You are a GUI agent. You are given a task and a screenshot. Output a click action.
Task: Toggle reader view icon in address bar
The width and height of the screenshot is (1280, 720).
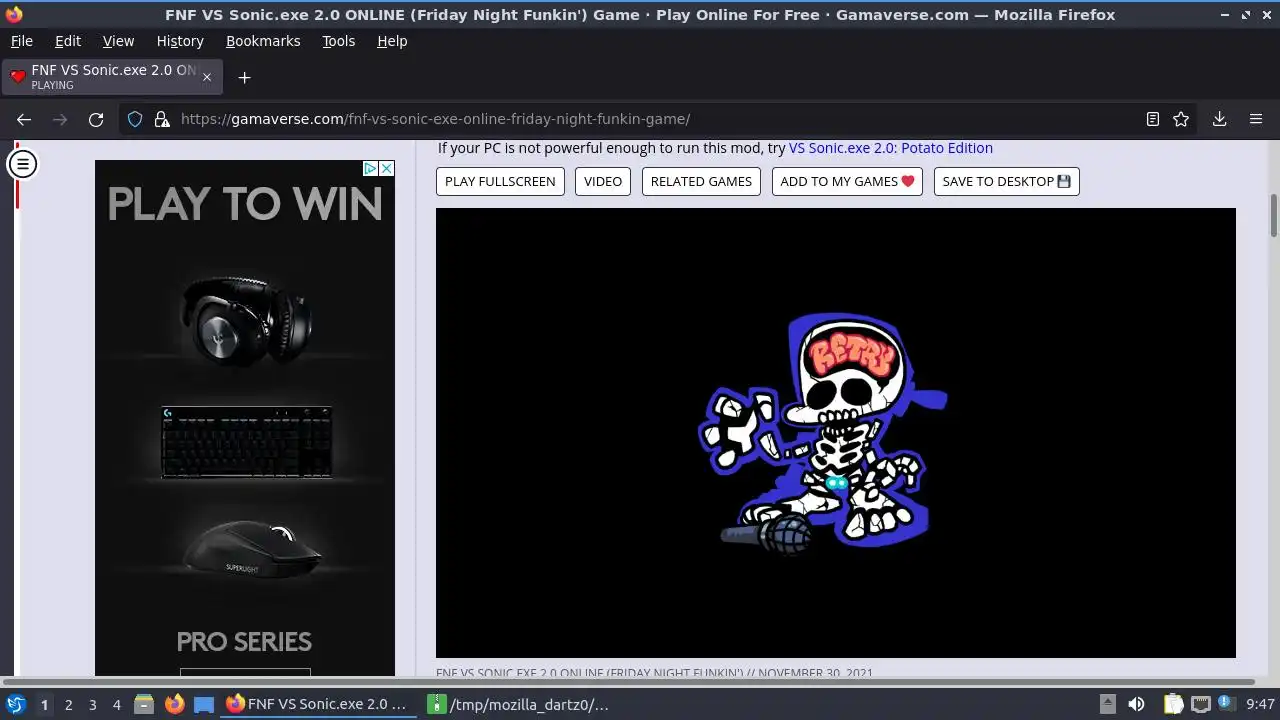pyautogui.click(x=1153, y=119)
